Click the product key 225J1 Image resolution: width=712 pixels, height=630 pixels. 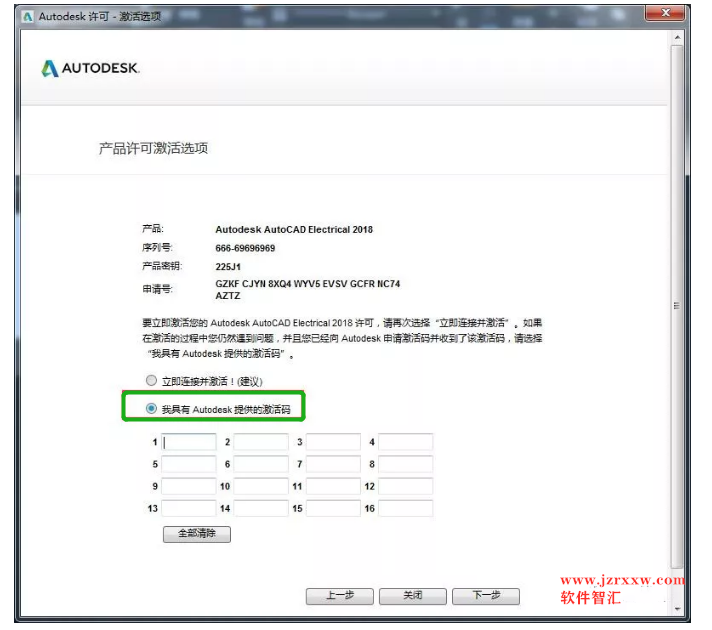pyautogui.click(x=228, y=267)
